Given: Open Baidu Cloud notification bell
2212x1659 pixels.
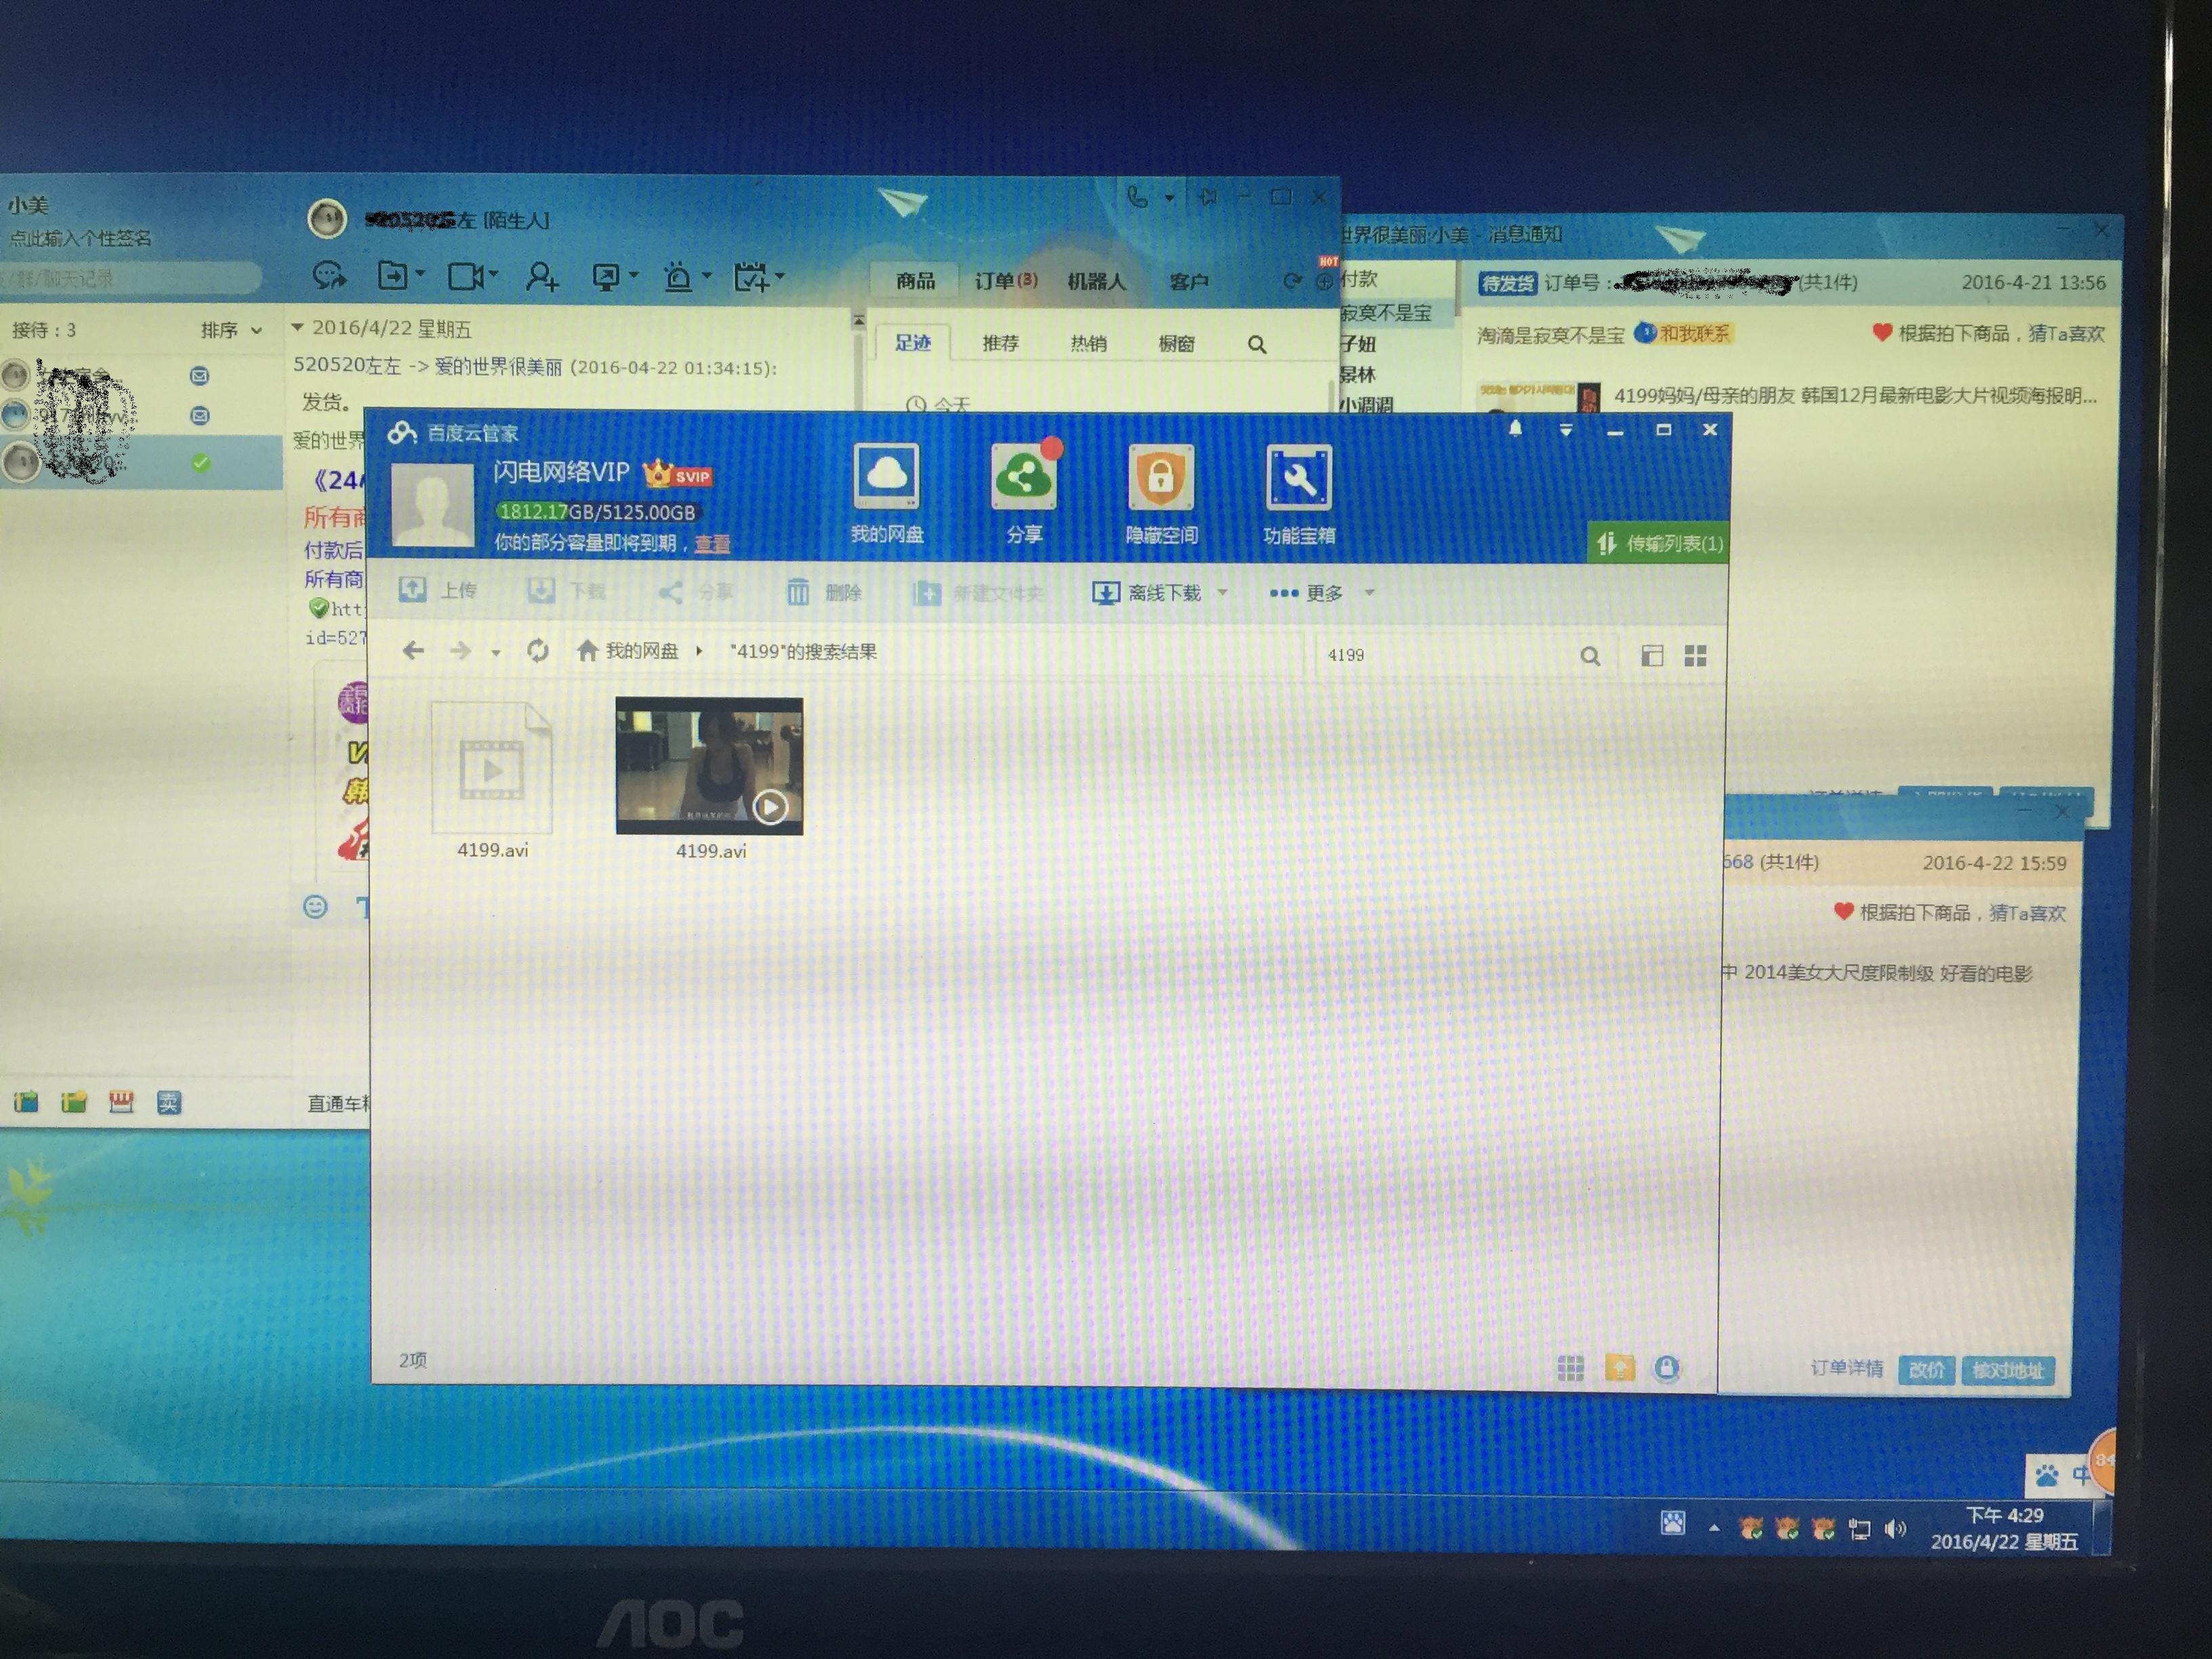Looking at the screenshot, I should (x=1515, y=429).
